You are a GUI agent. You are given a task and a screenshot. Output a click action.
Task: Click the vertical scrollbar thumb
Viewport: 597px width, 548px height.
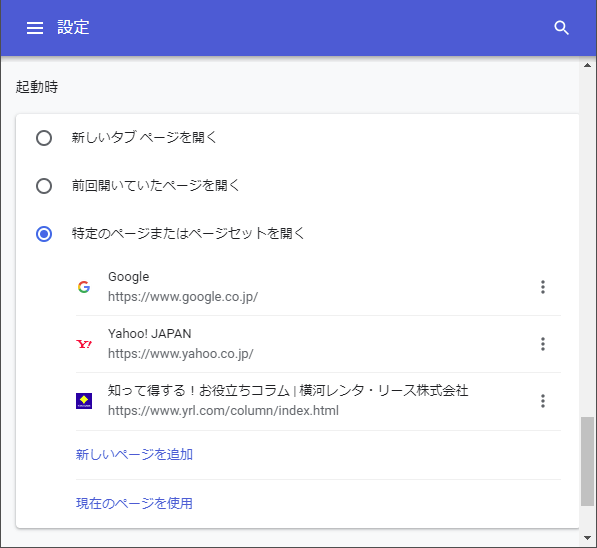coord(587,462)
